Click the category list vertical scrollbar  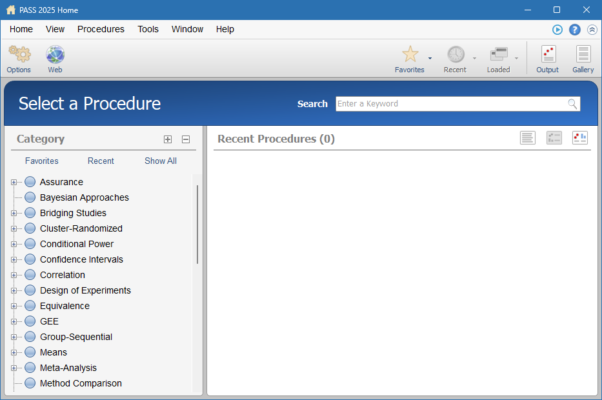coord(197,225)
